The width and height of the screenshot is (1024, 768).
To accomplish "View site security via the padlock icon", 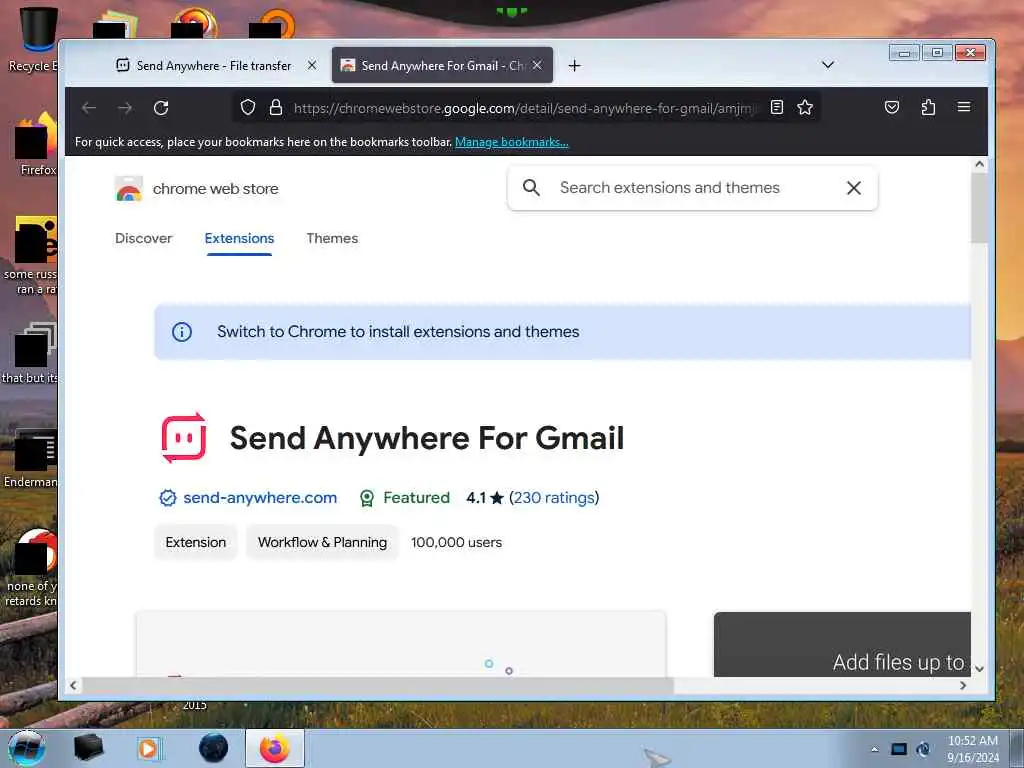I will coord(276,107).
